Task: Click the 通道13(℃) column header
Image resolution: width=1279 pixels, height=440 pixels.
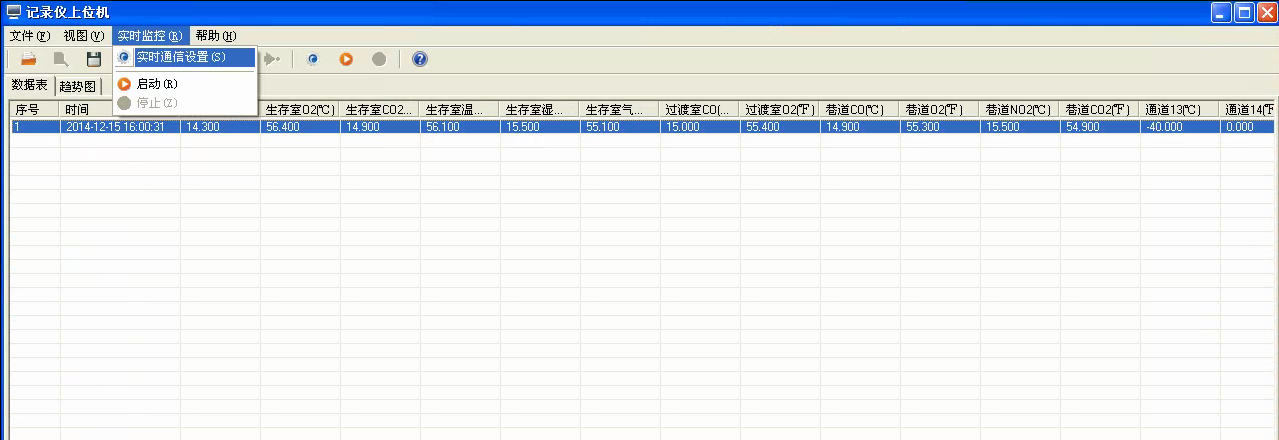Action: [x=1180, y=109]
